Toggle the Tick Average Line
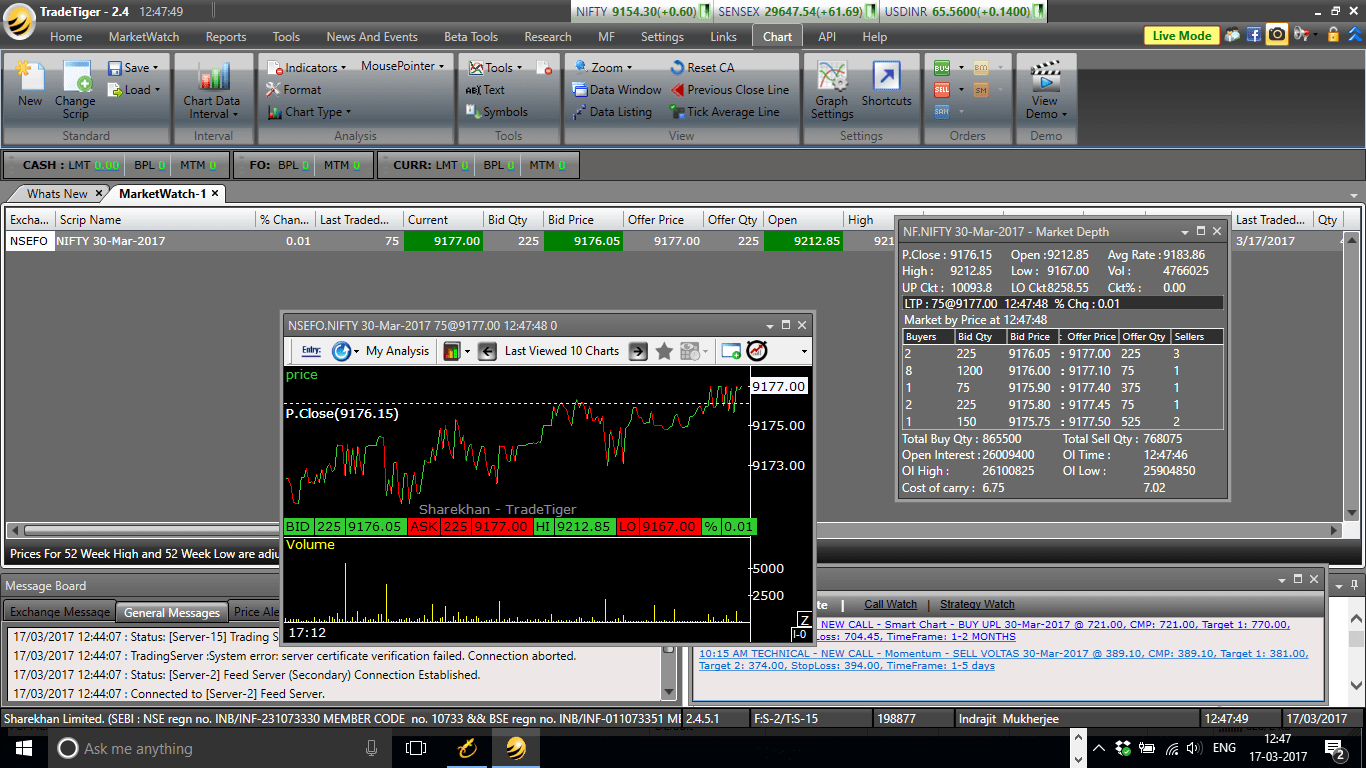Image resolution: width=1366 pixels, height=768 pixels. [723, 112]
